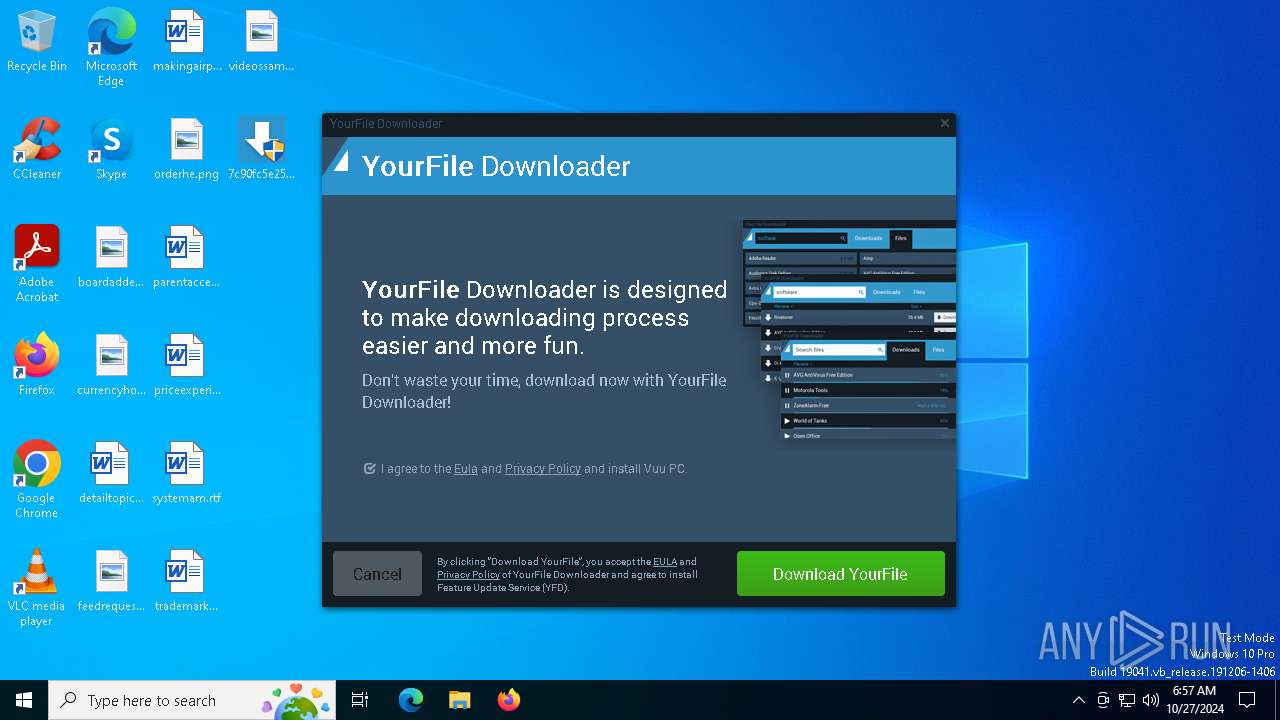Open the network status tray icon
The image size is (1280, 720).
[1127, 700]
